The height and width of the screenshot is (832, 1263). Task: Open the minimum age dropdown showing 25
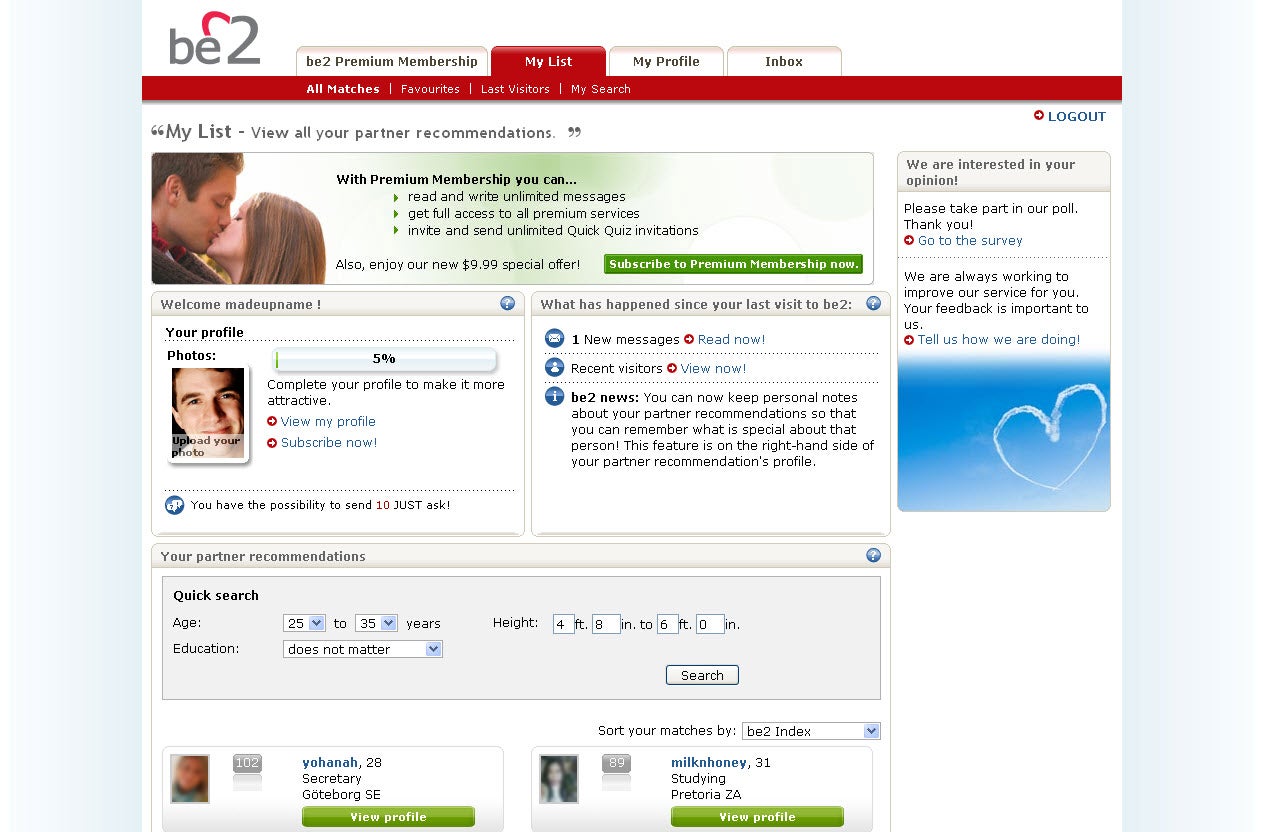[x=305, y=623]
